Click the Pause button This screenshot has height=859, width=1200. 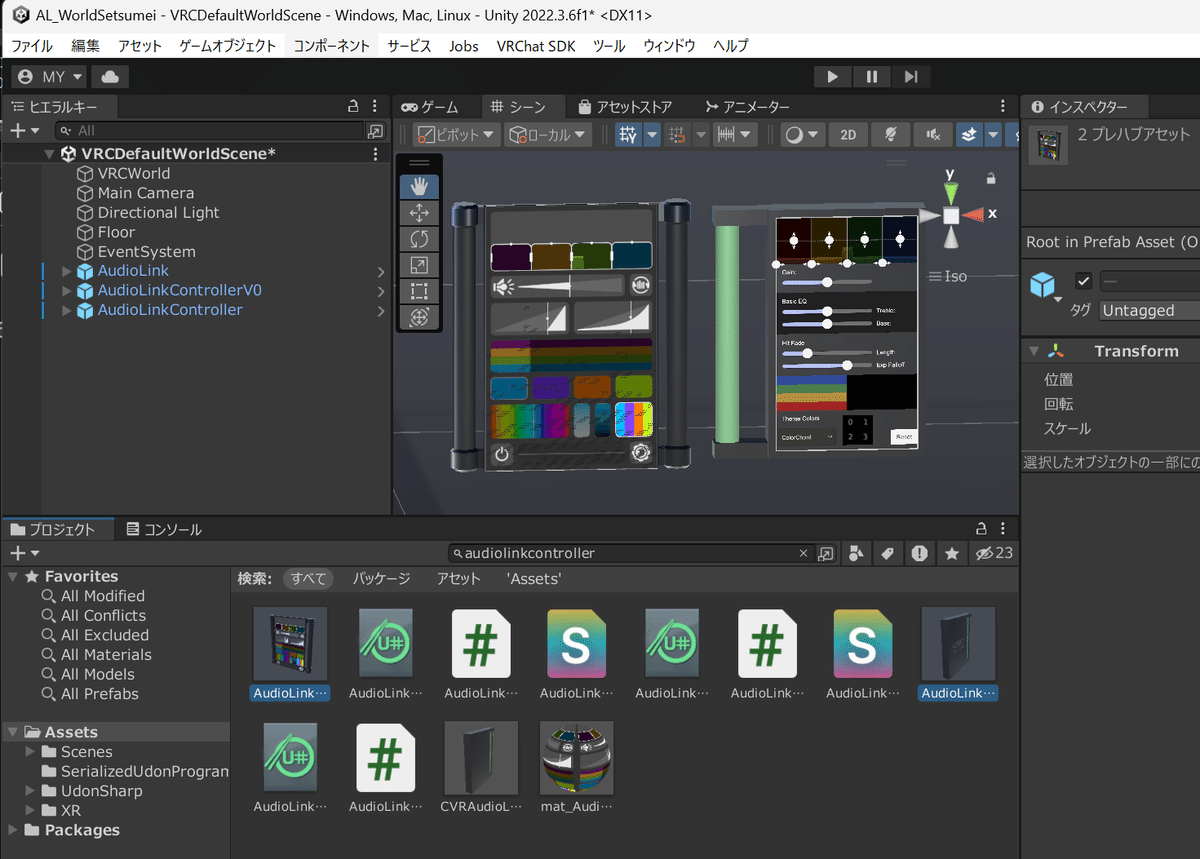pos(872,76)
